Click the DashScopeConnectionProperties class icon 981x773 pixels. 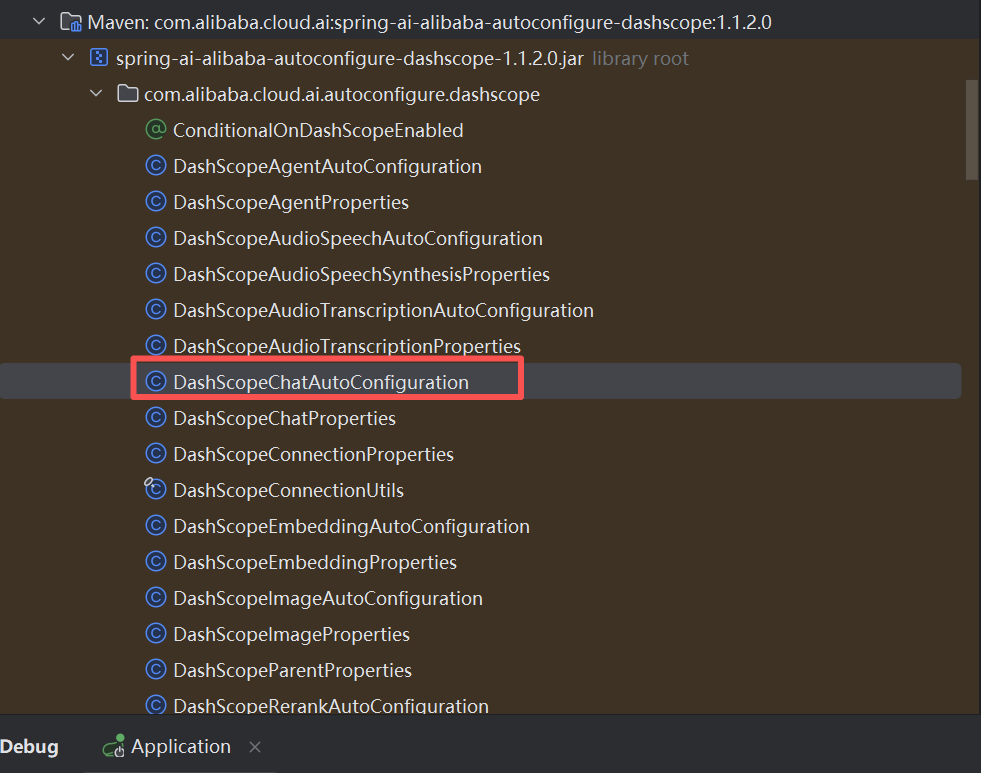pyautogui.click(x=156, y=453)
